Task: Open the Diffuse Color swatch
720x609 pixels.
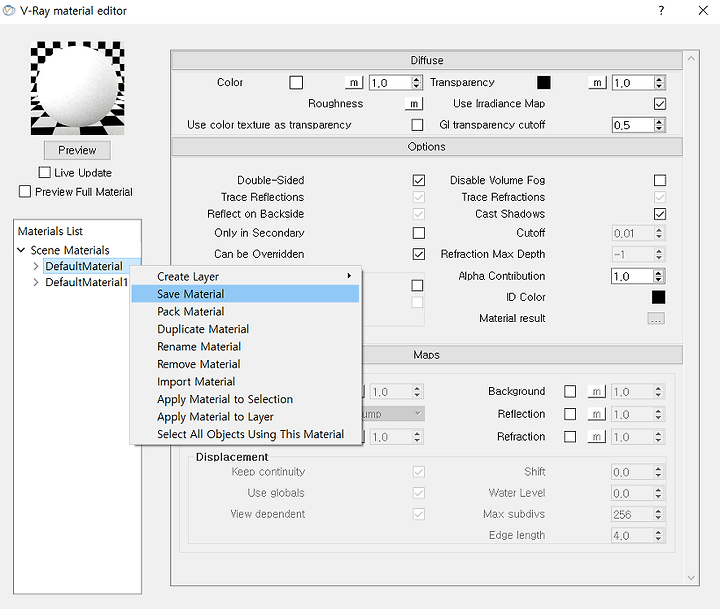Action: (x=296, y=83)
